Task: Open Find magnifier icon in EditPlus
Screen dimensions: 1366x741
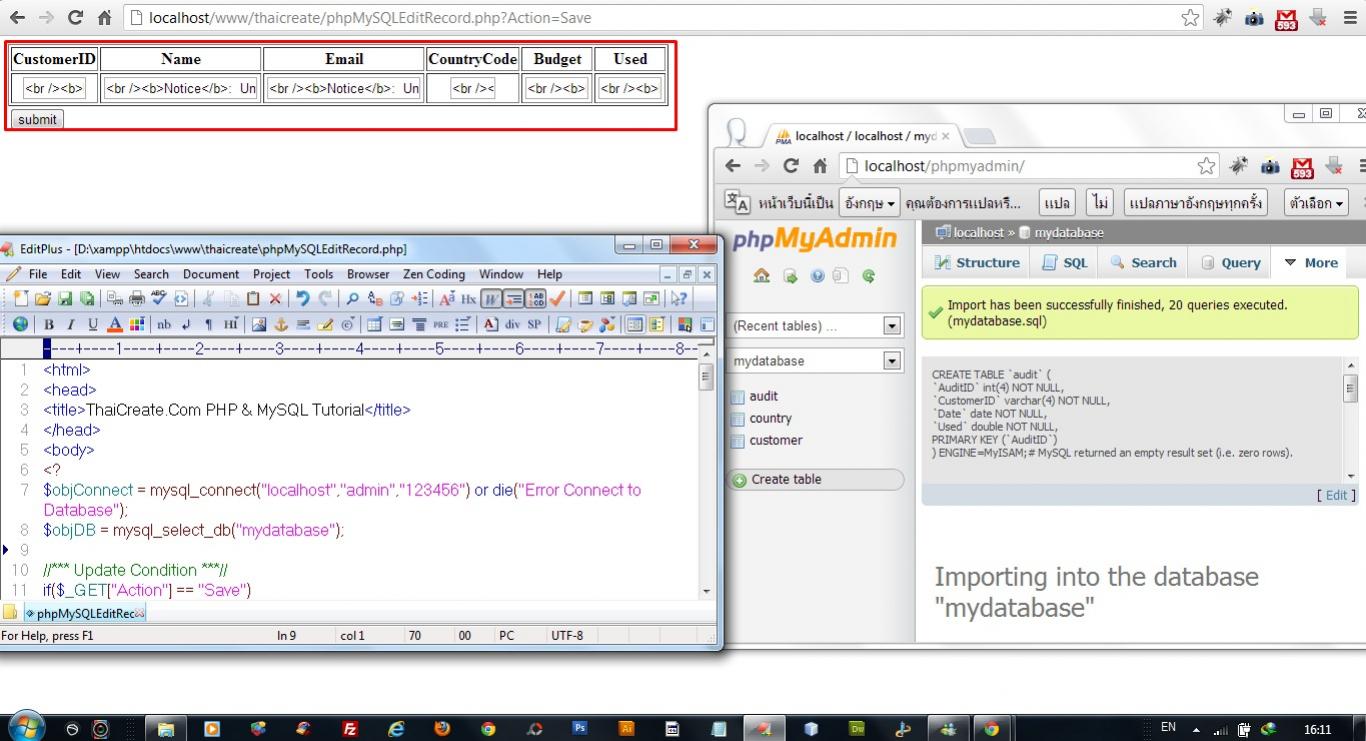Action: [x=352, y=298]
